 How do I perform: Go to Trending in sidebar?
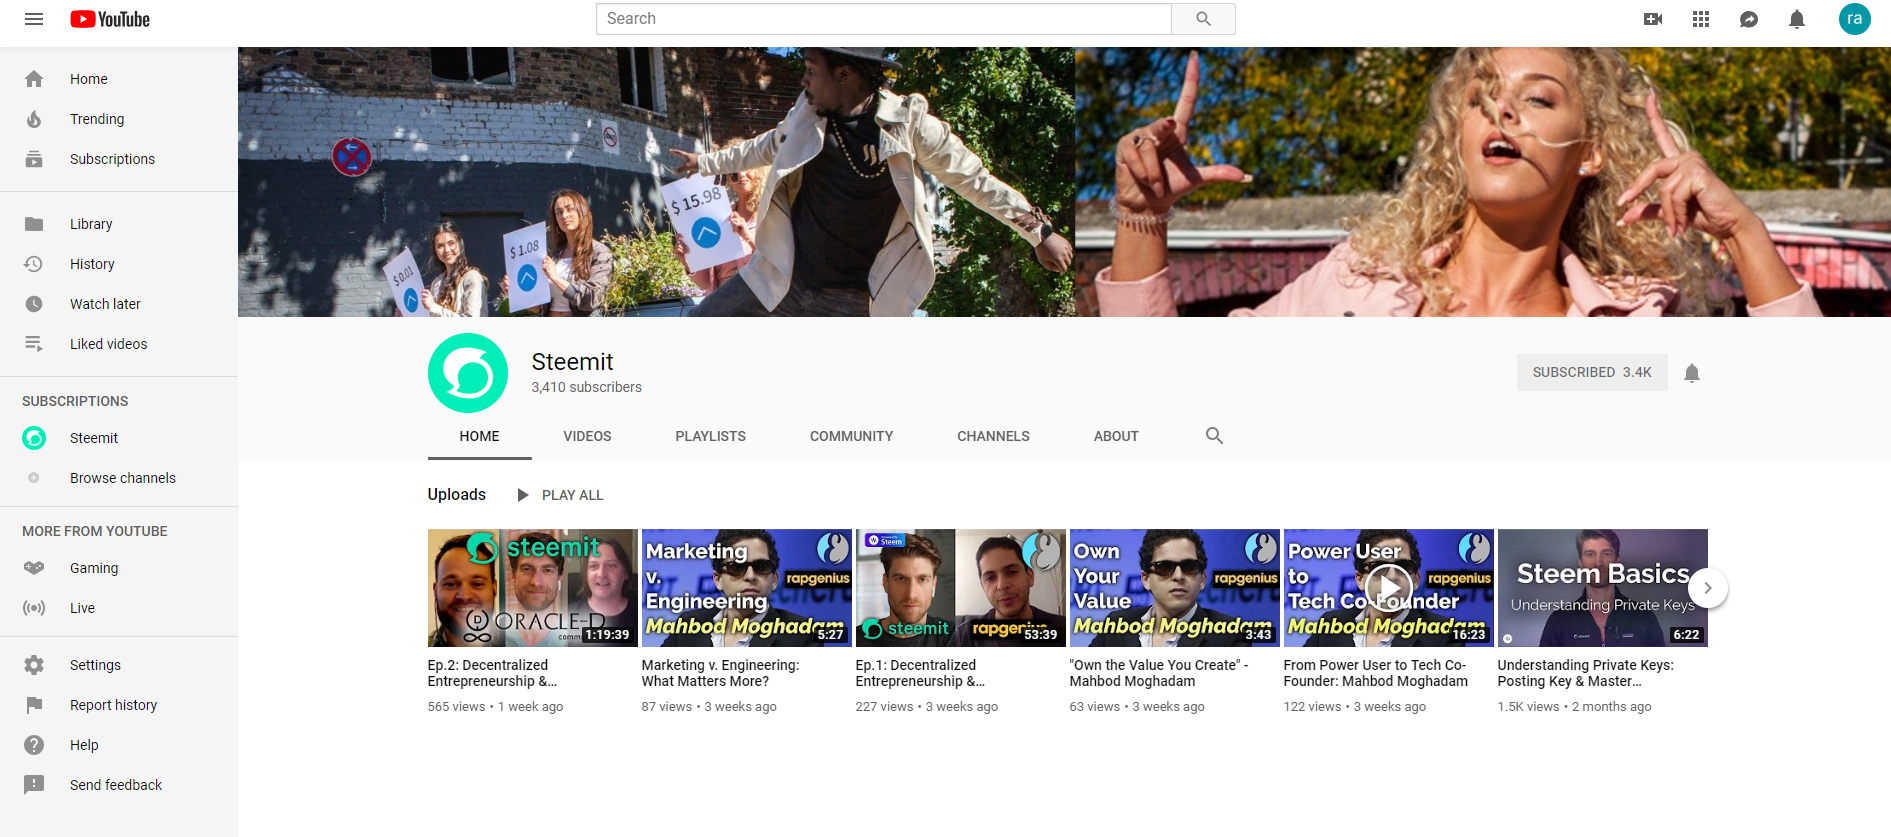point(119,119)
